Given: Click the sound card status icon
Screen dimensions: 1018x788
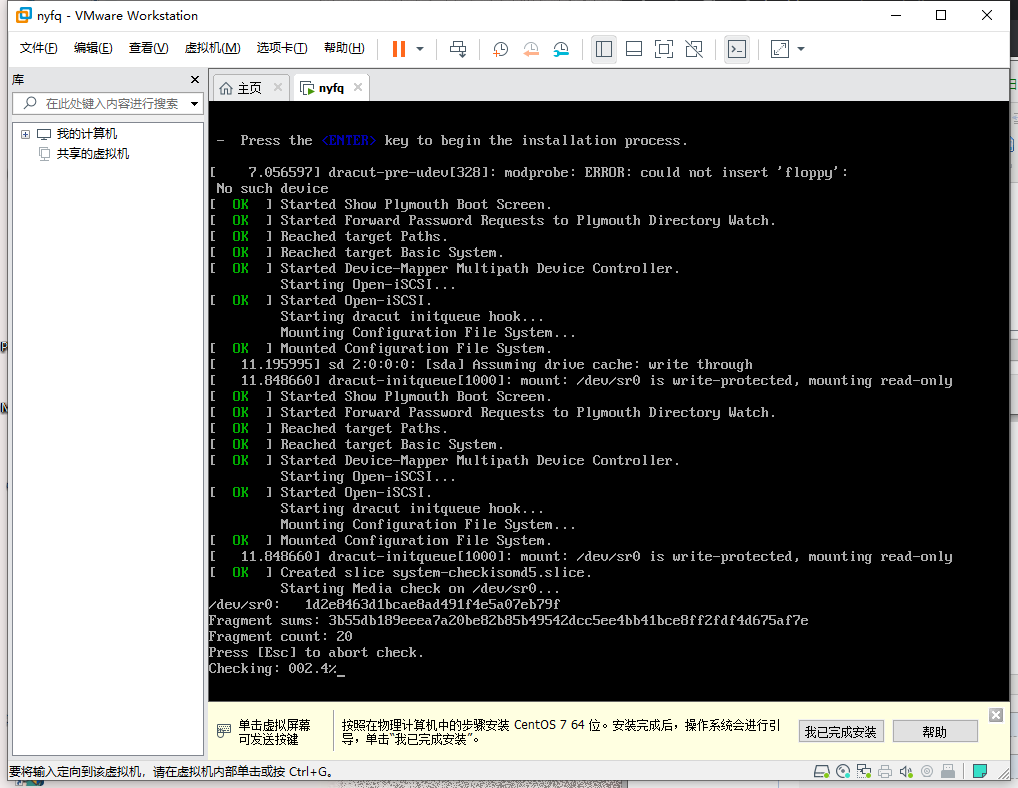Looking at the screenshot, I should (906, 771).
